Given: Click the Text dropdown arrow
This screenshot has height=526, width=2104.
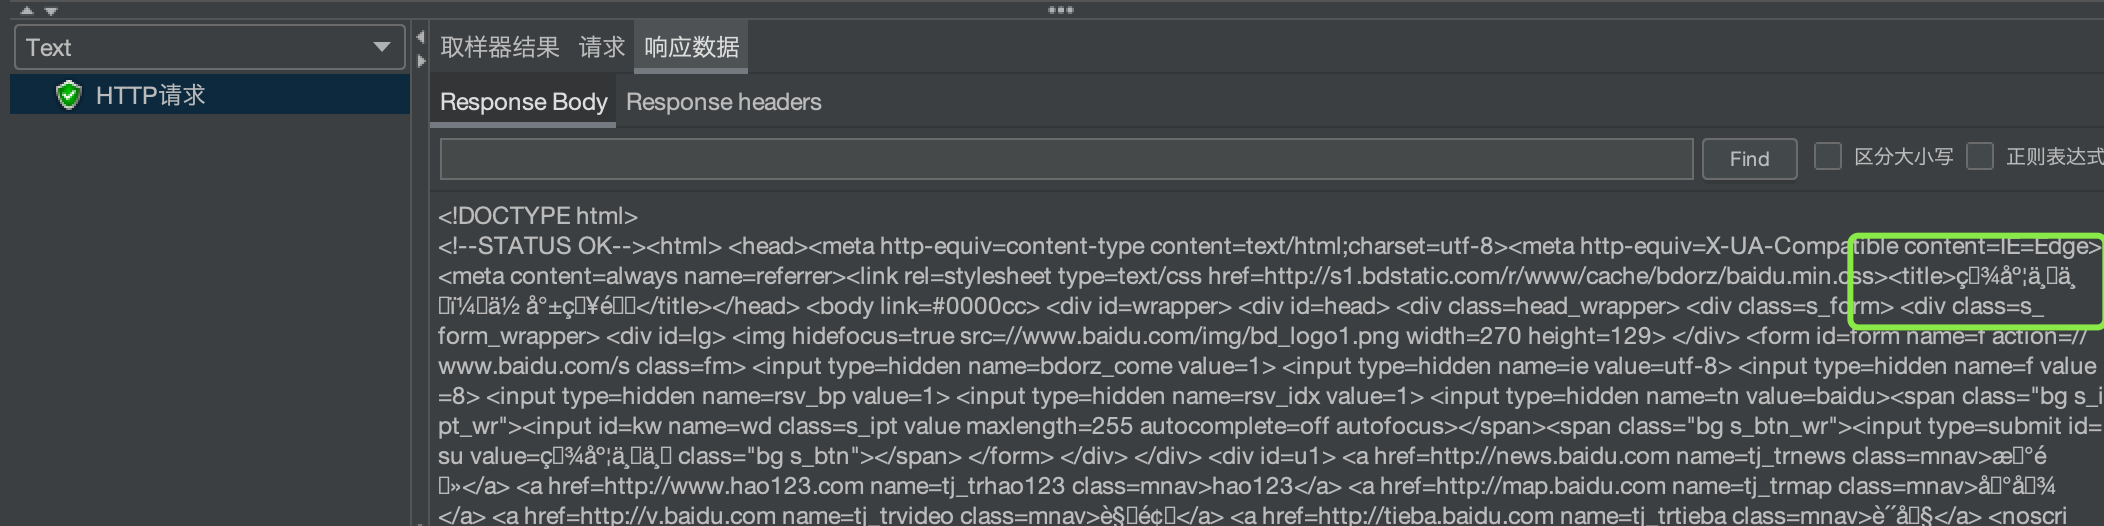Looking at the screenshot, I should 381,47.
